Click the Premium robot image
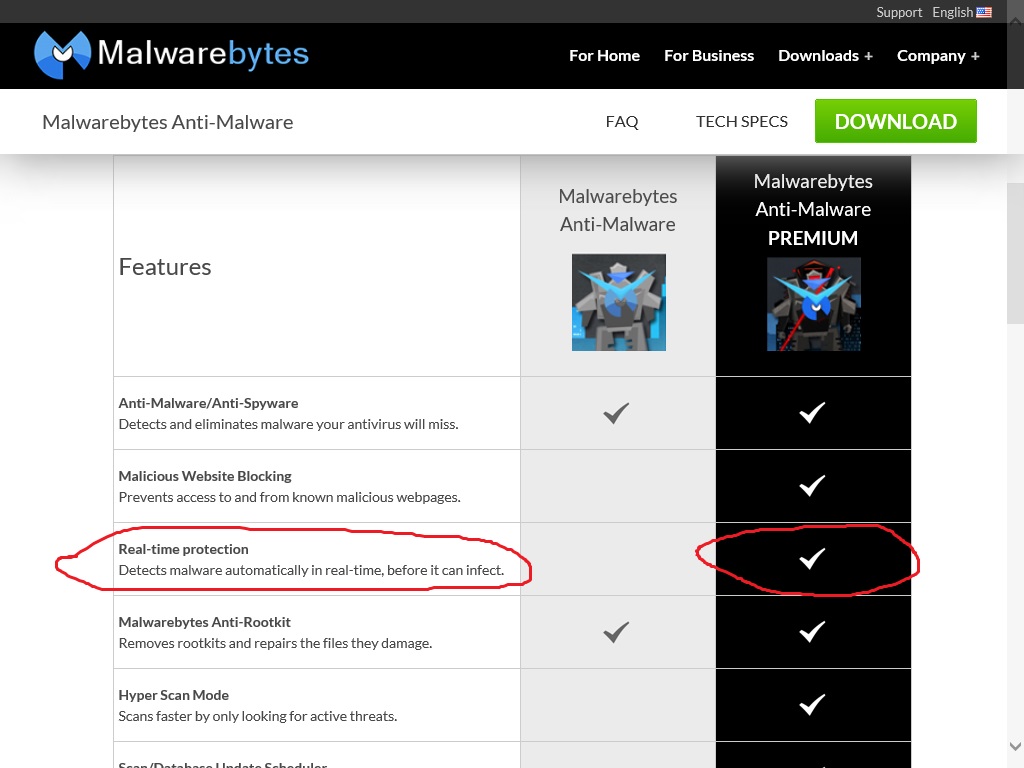This screenshot has width=1024, height=768. coord(813,304)
